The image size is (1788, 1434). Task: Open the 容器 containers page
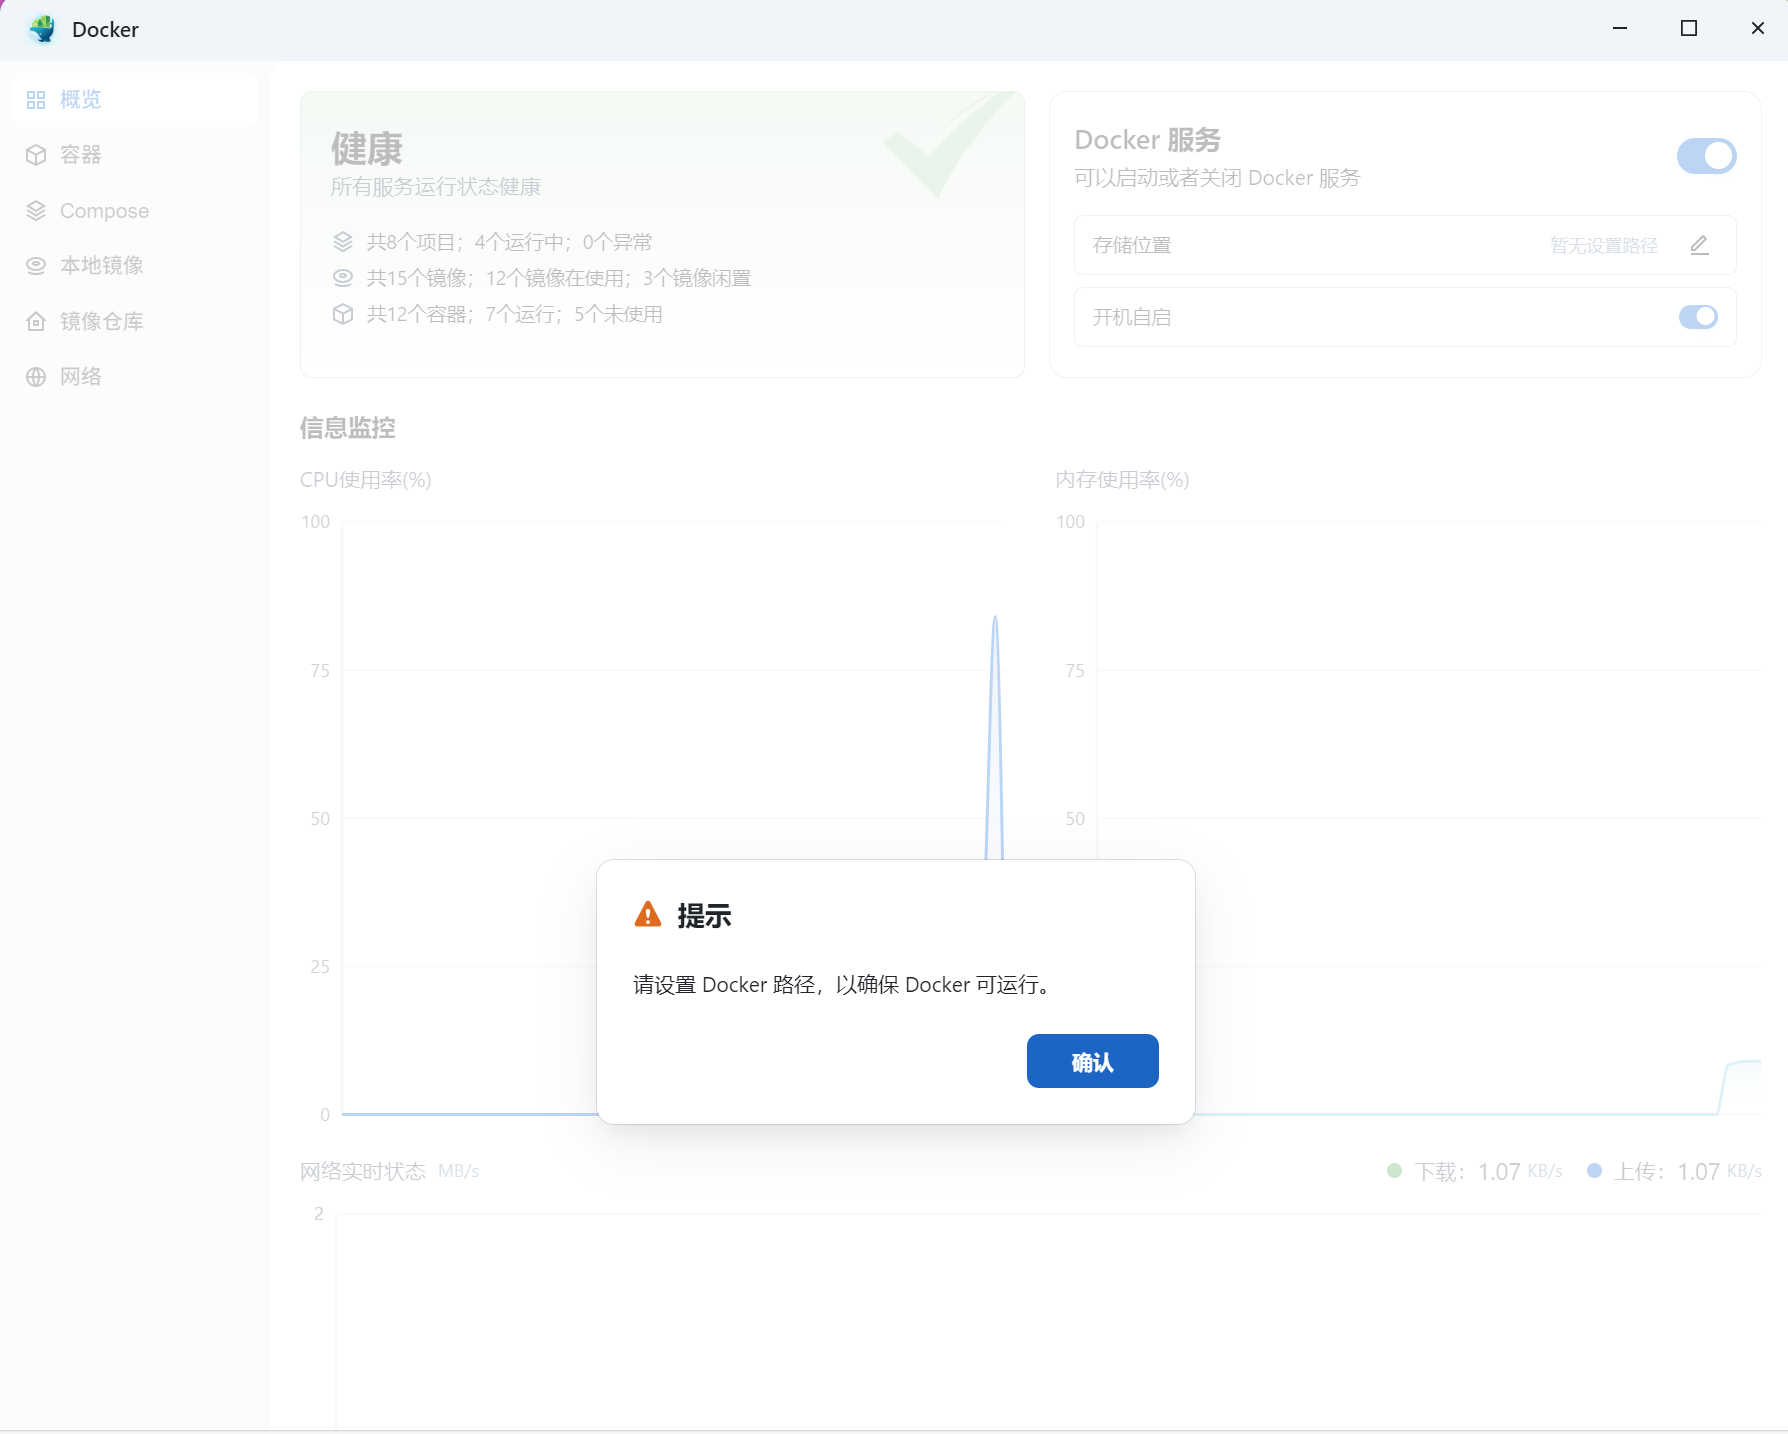(134, 155)
